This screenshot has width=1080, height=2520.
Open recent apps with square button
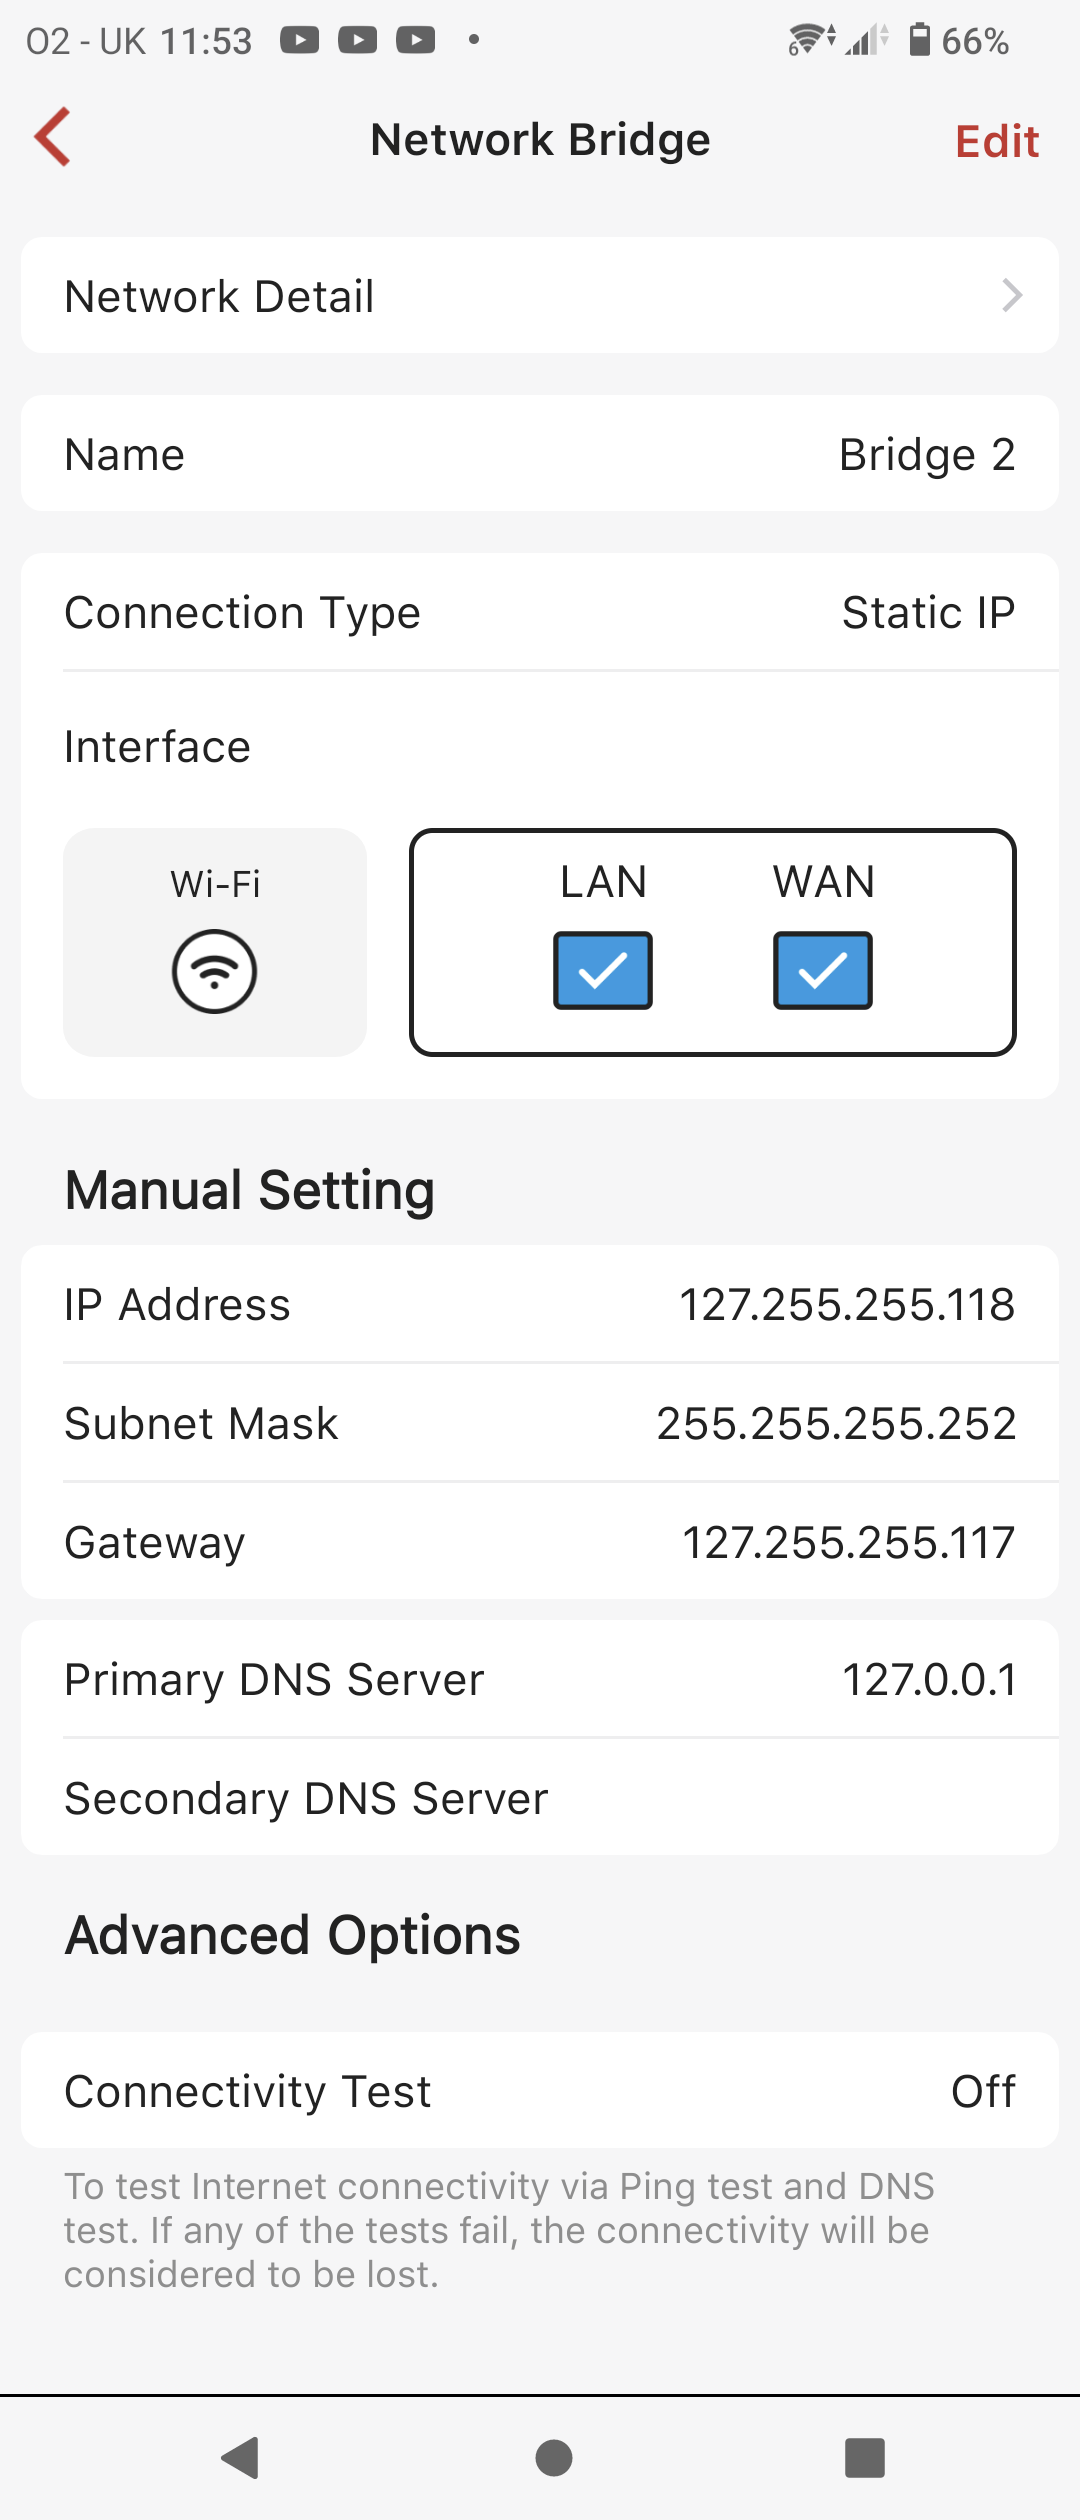(x=865, y=2457)
